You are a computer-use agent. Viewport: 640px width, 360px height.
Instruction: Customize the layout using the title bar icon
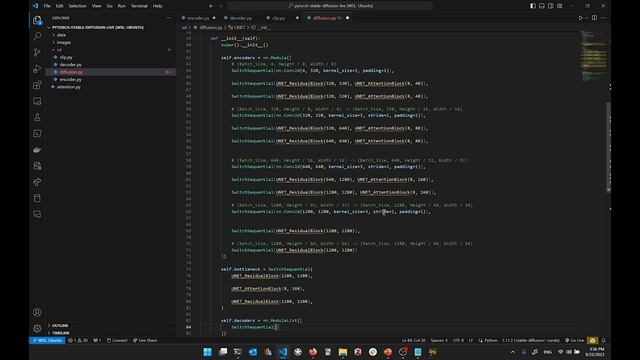(560, 6)
